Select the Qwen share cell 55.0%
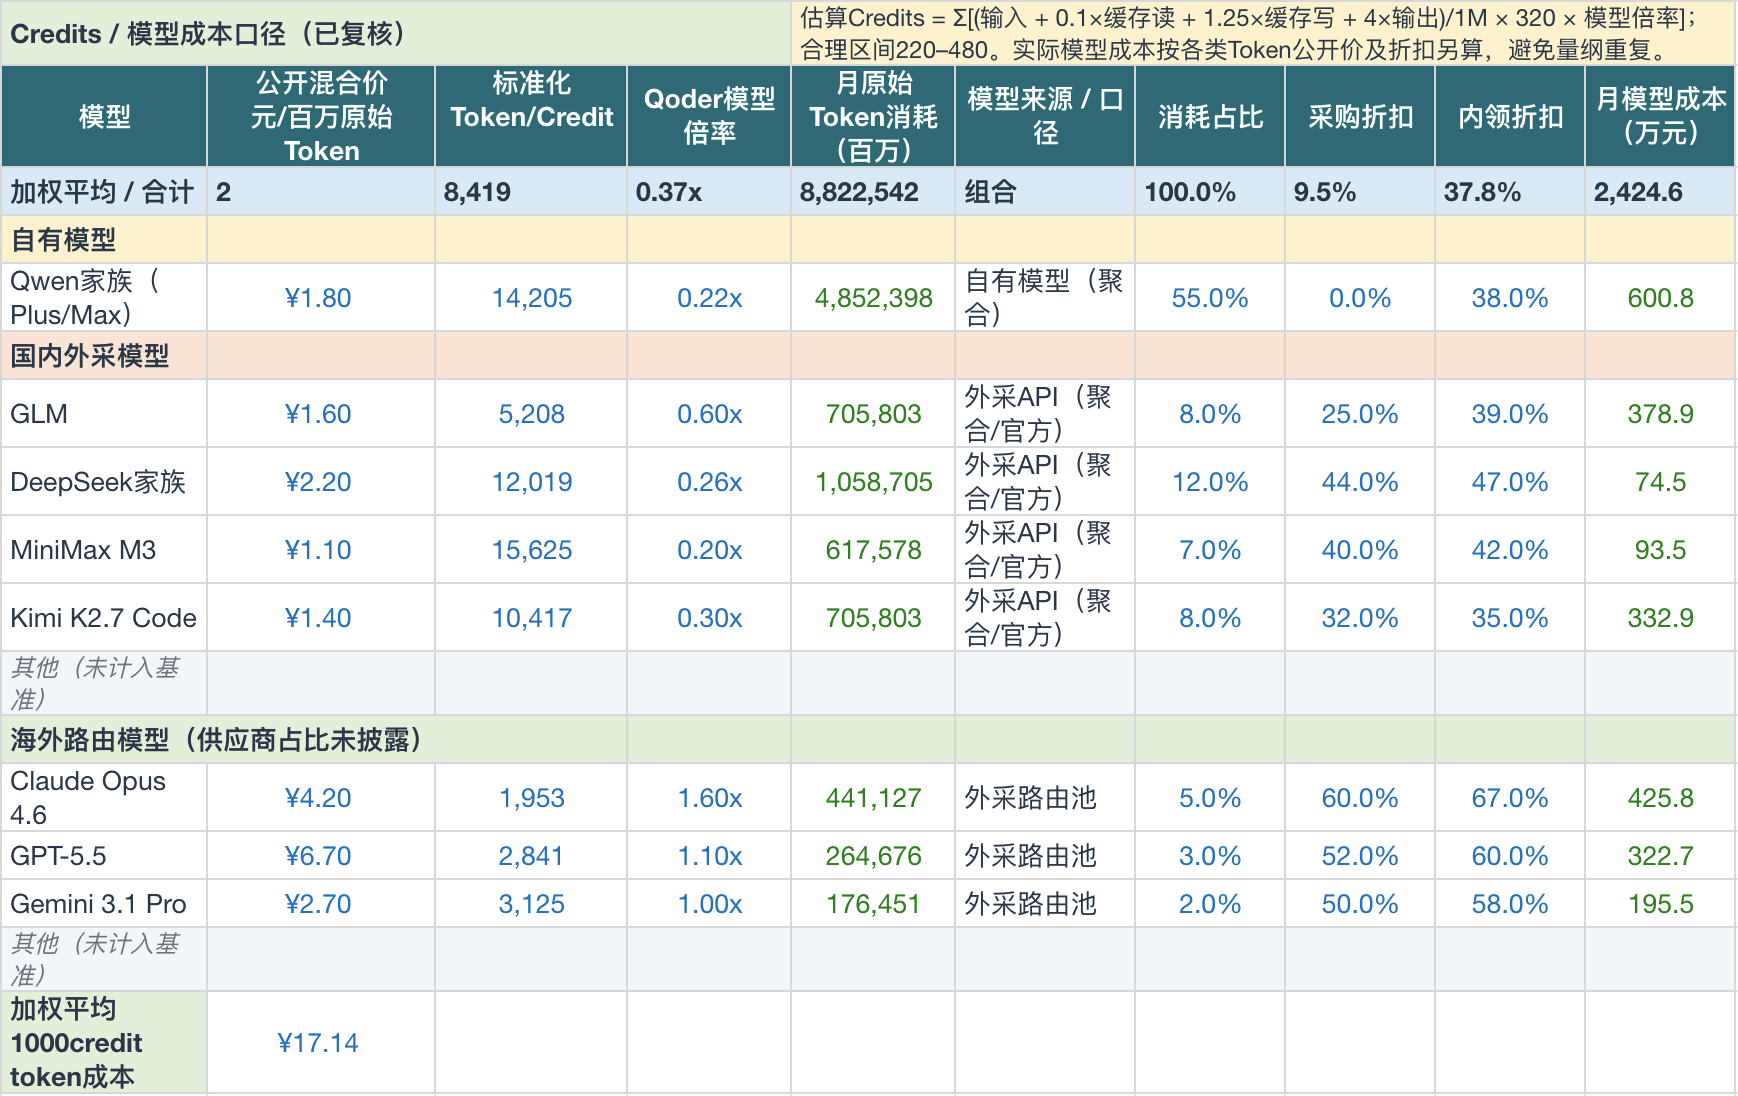Image resolution: width=1738 pixels, height=1096 pixels. tap(1210, 298)
